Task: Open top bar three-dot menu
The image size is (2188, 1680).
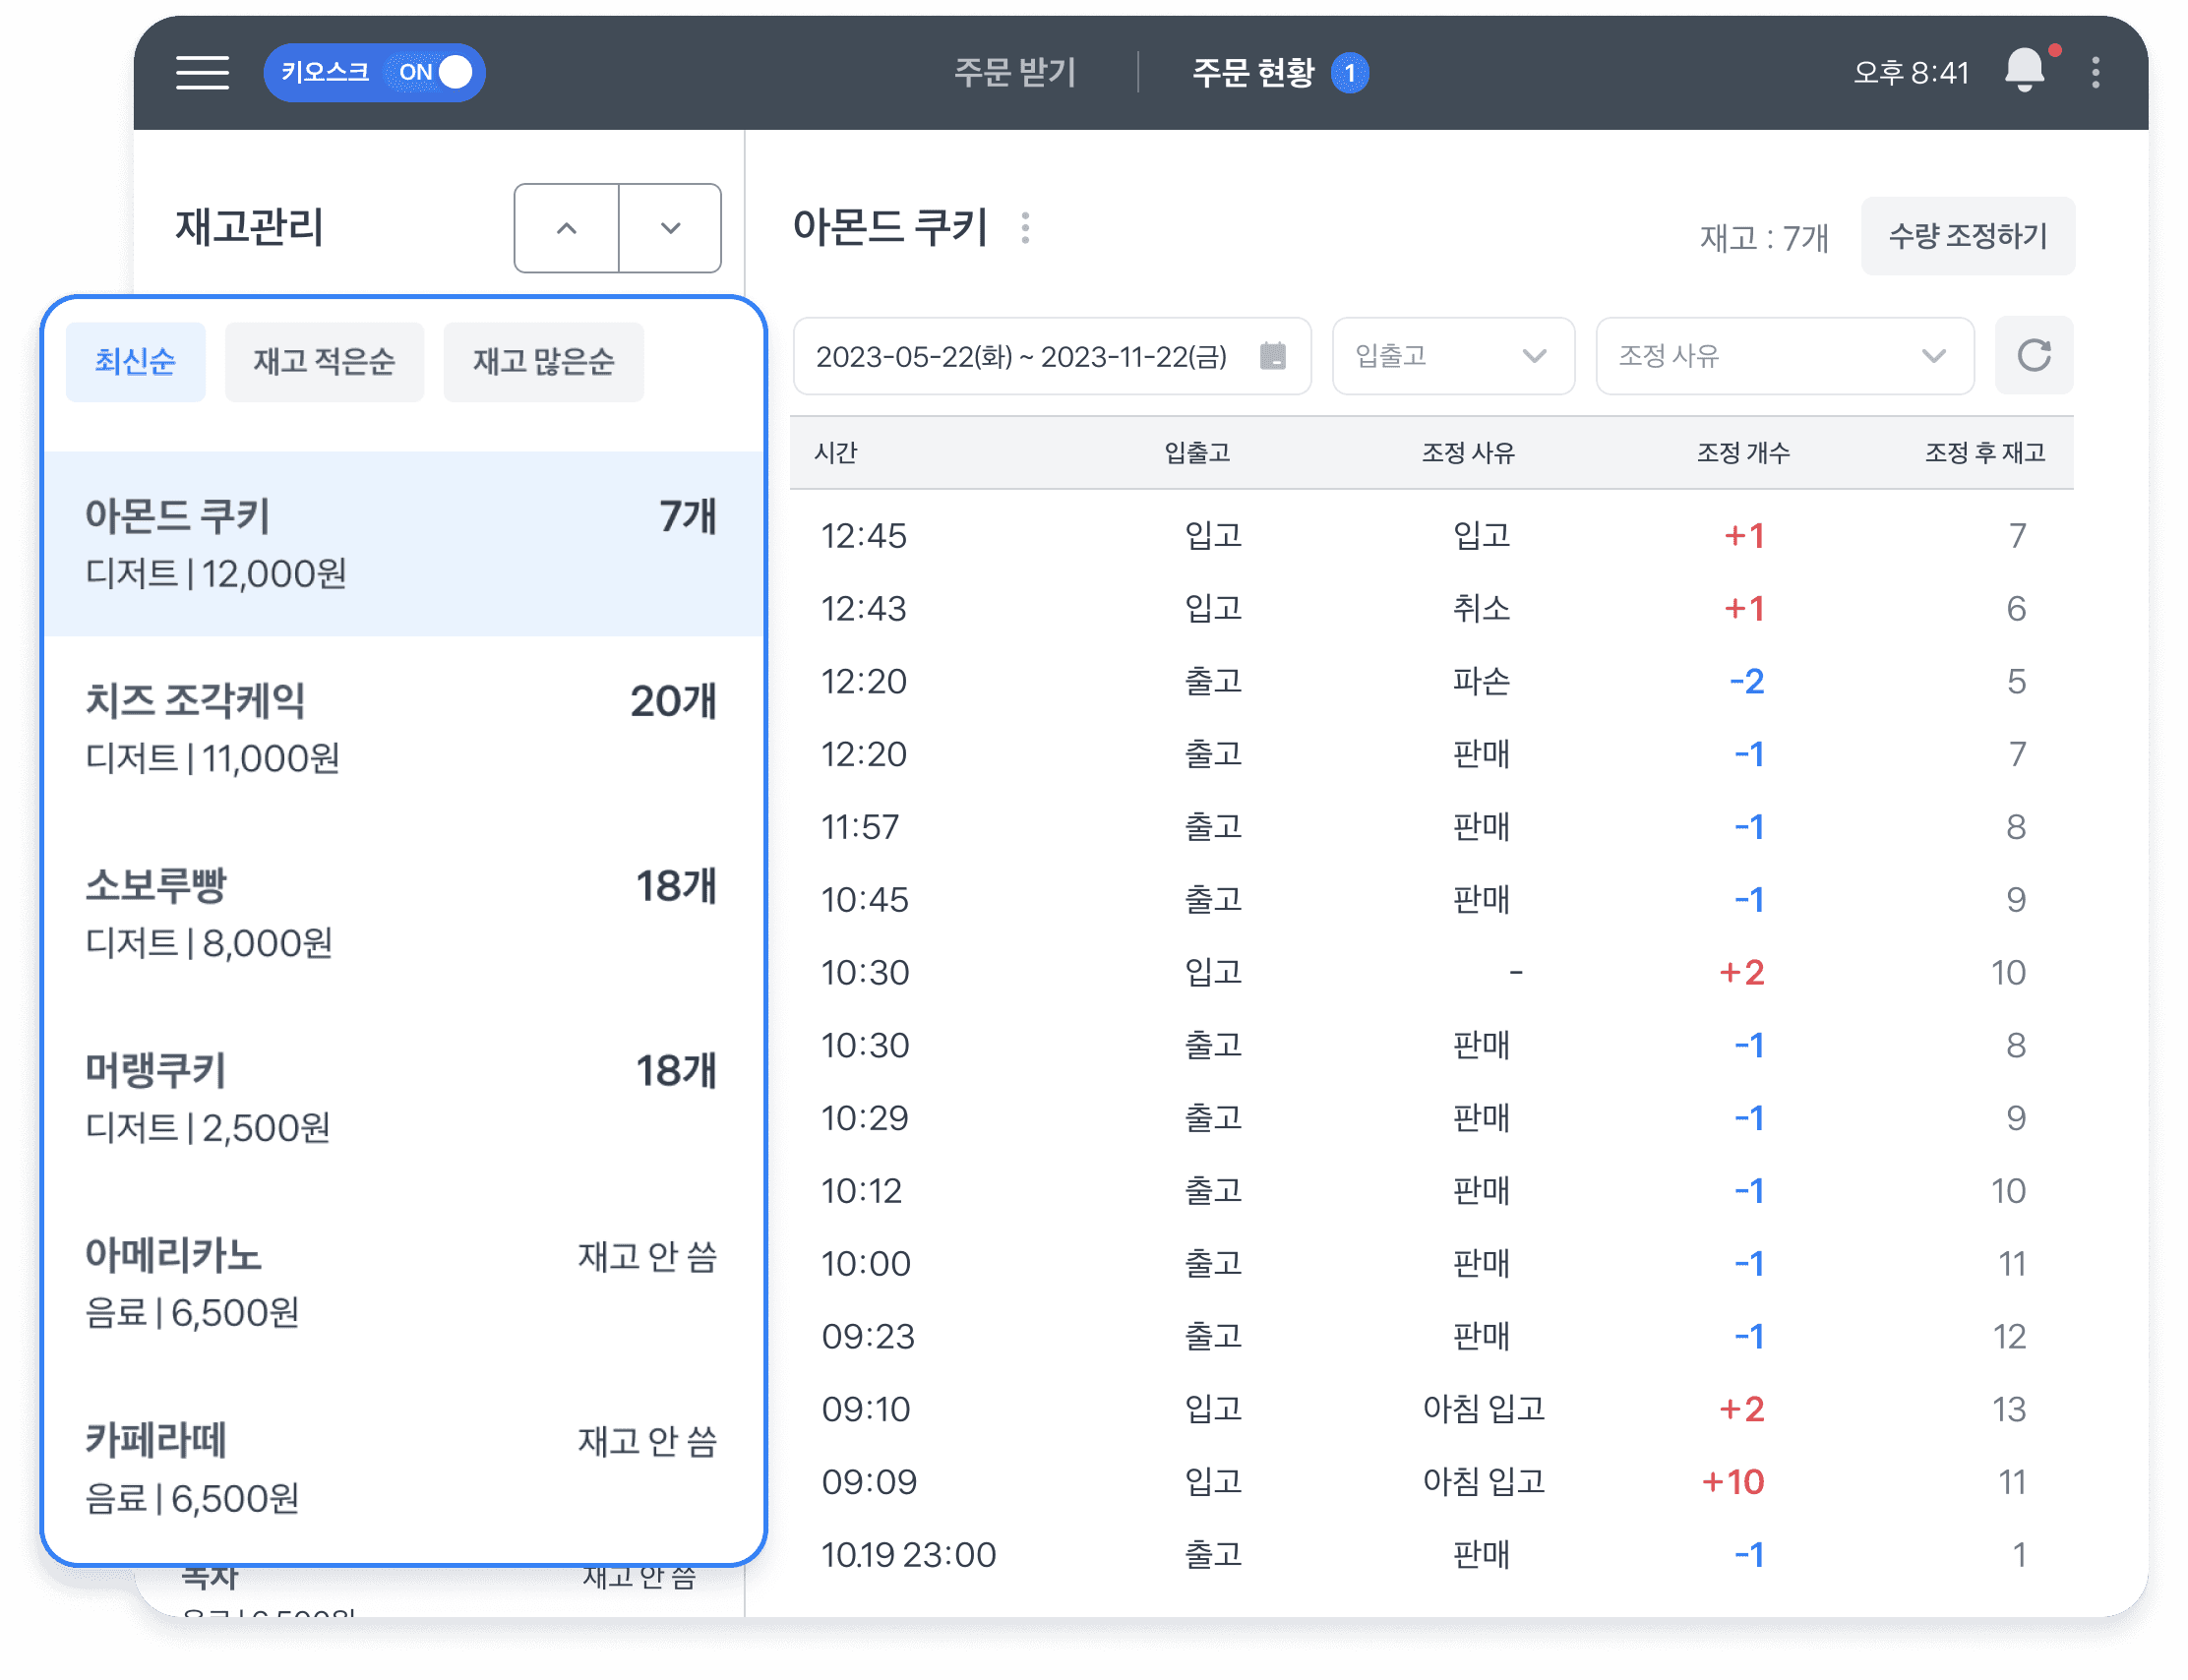Action: click(x=2096, y=72)
